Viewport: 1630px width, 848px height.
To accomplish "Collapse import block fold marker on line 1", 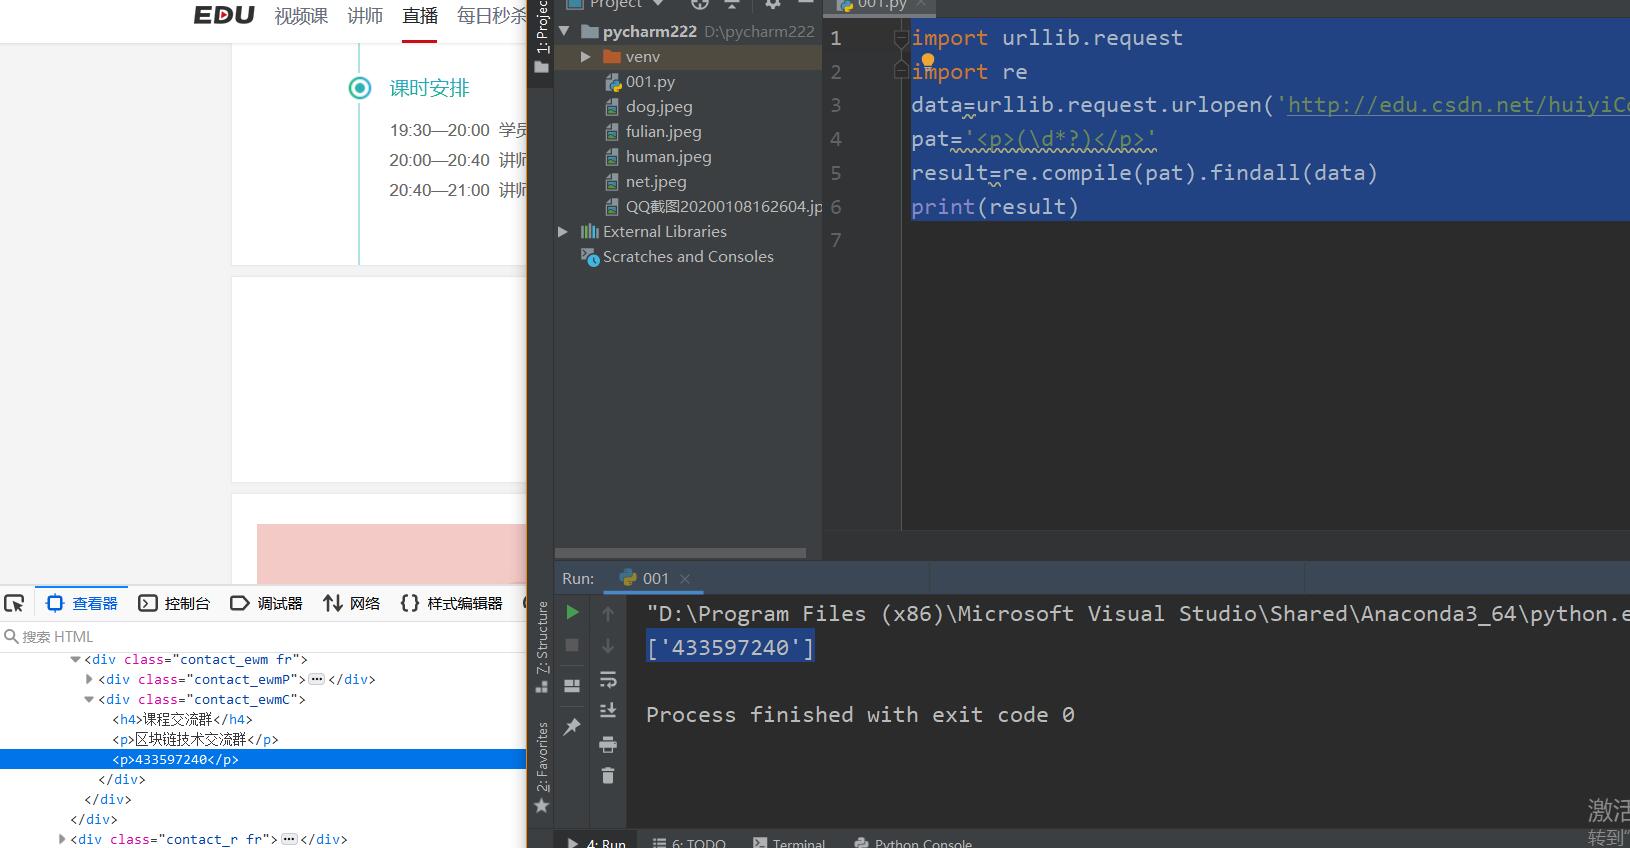I will (900, 38).
